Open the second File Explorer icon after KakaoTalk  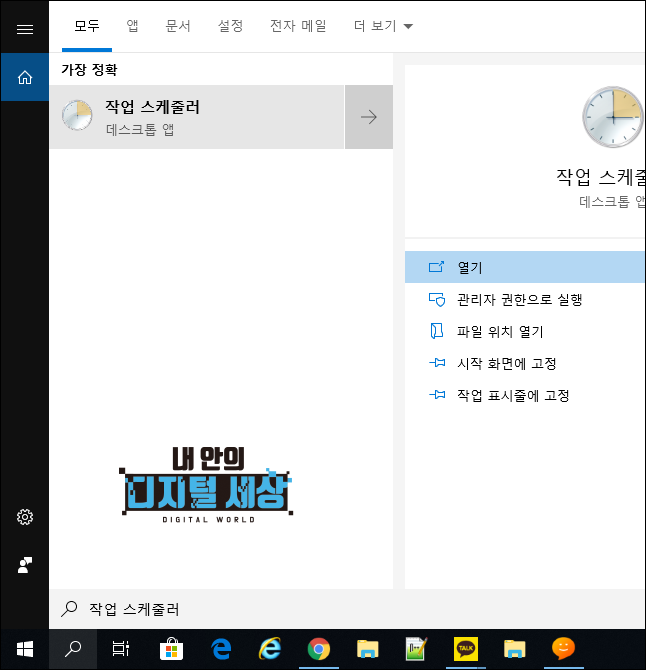click(514, 649)
